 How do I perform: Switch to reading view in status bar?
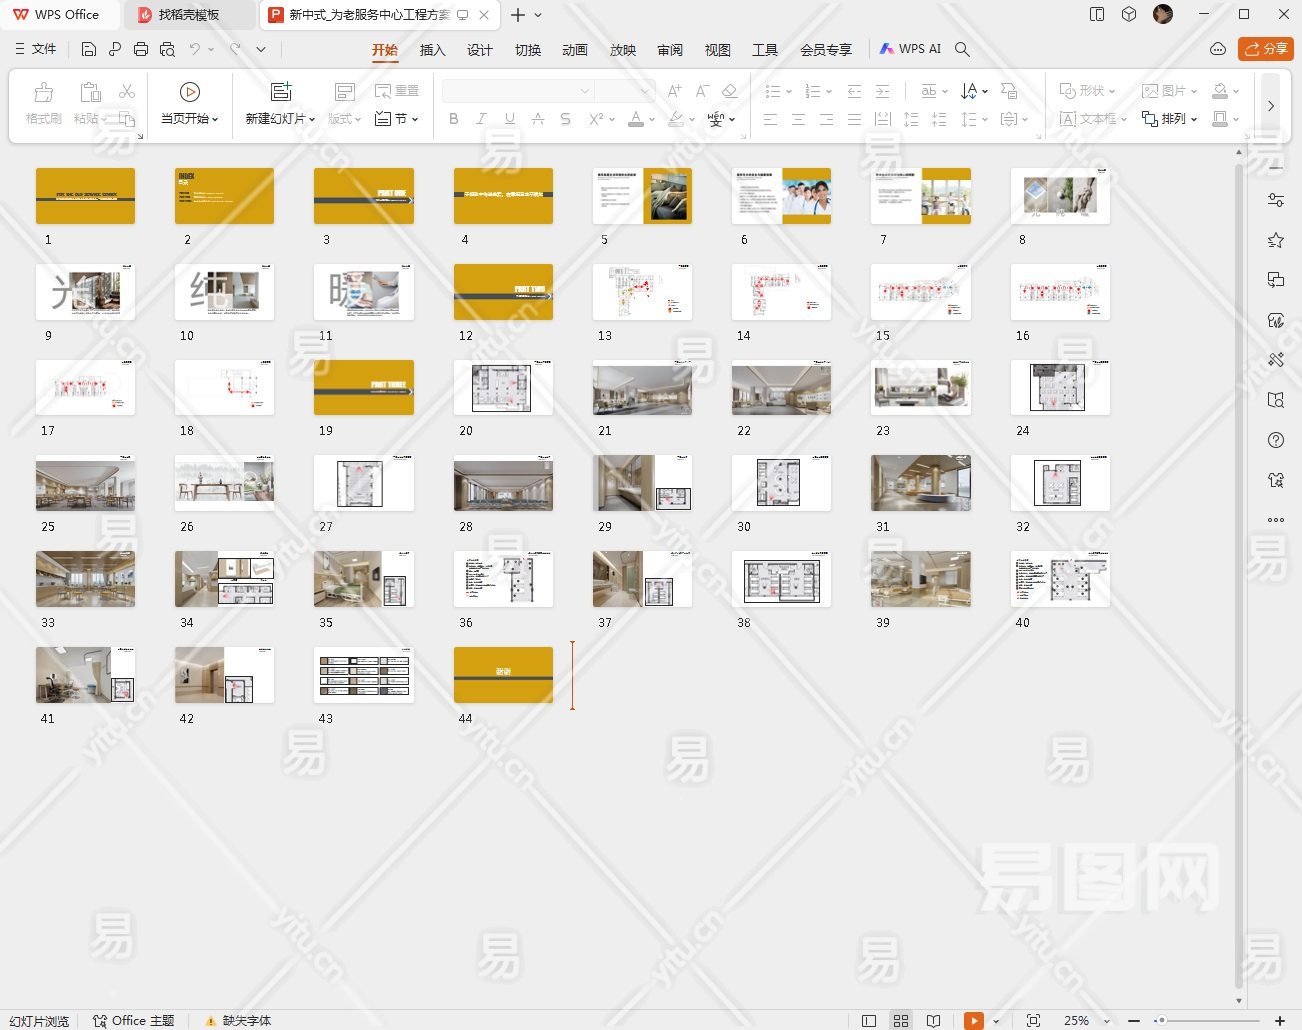click(933, 1020)
